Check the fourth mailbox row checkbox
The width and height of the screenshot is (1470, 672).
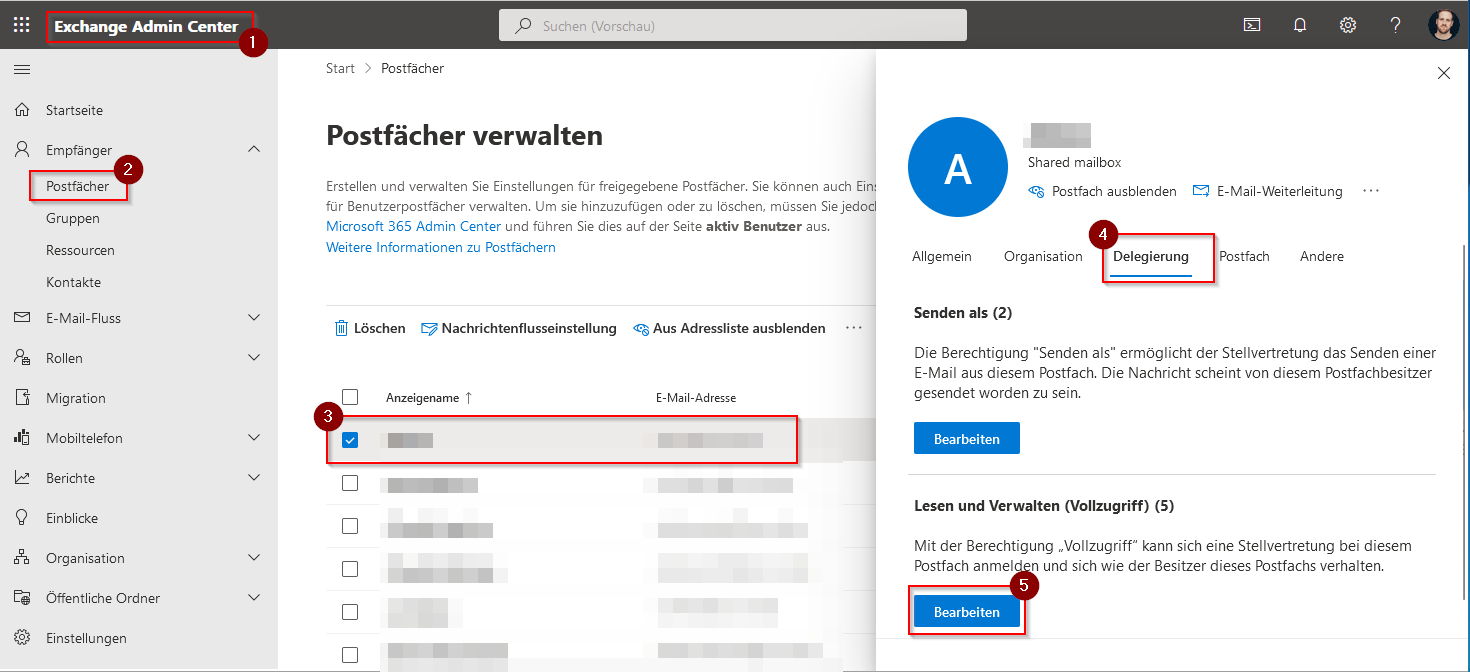(350, 569)
